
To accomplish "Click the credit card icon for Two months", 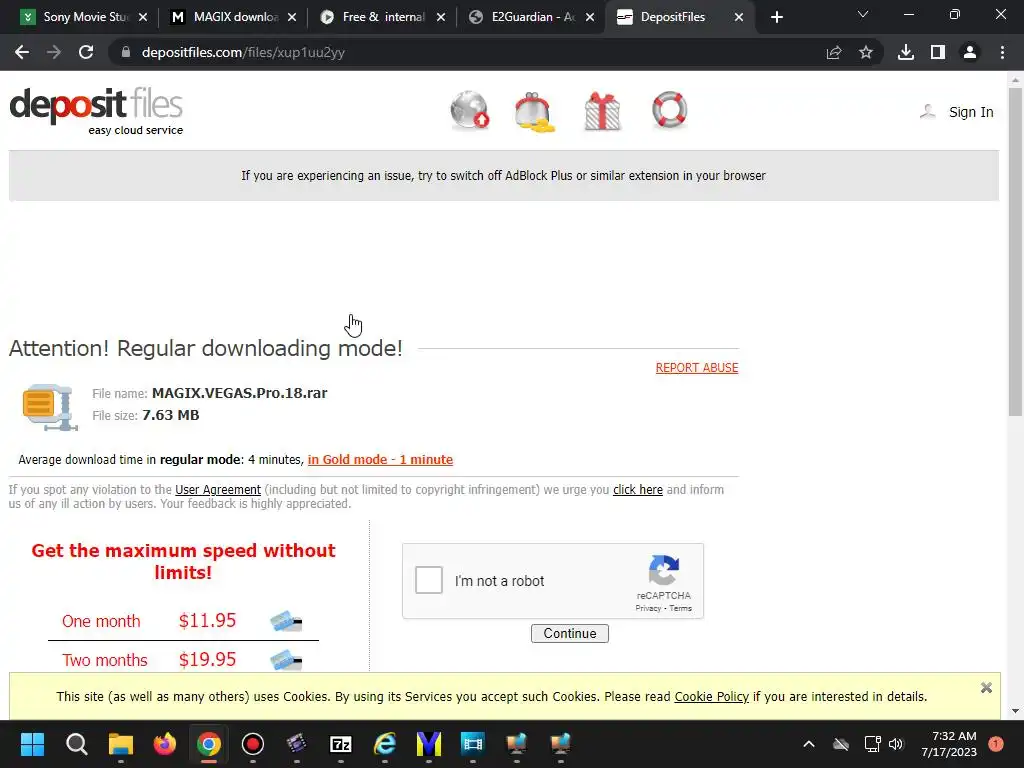I will click(x=286, y=660).
